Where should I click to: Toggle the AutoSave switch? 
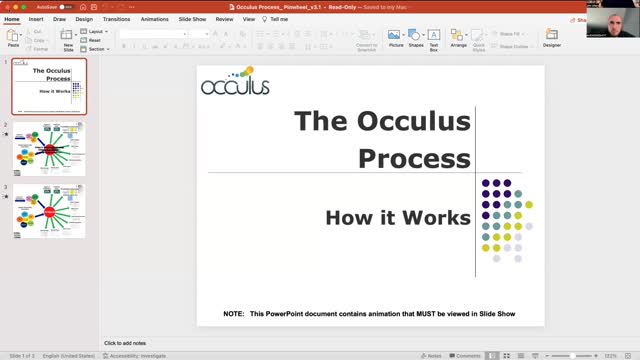pyautogui.click(x=65, y=7)
